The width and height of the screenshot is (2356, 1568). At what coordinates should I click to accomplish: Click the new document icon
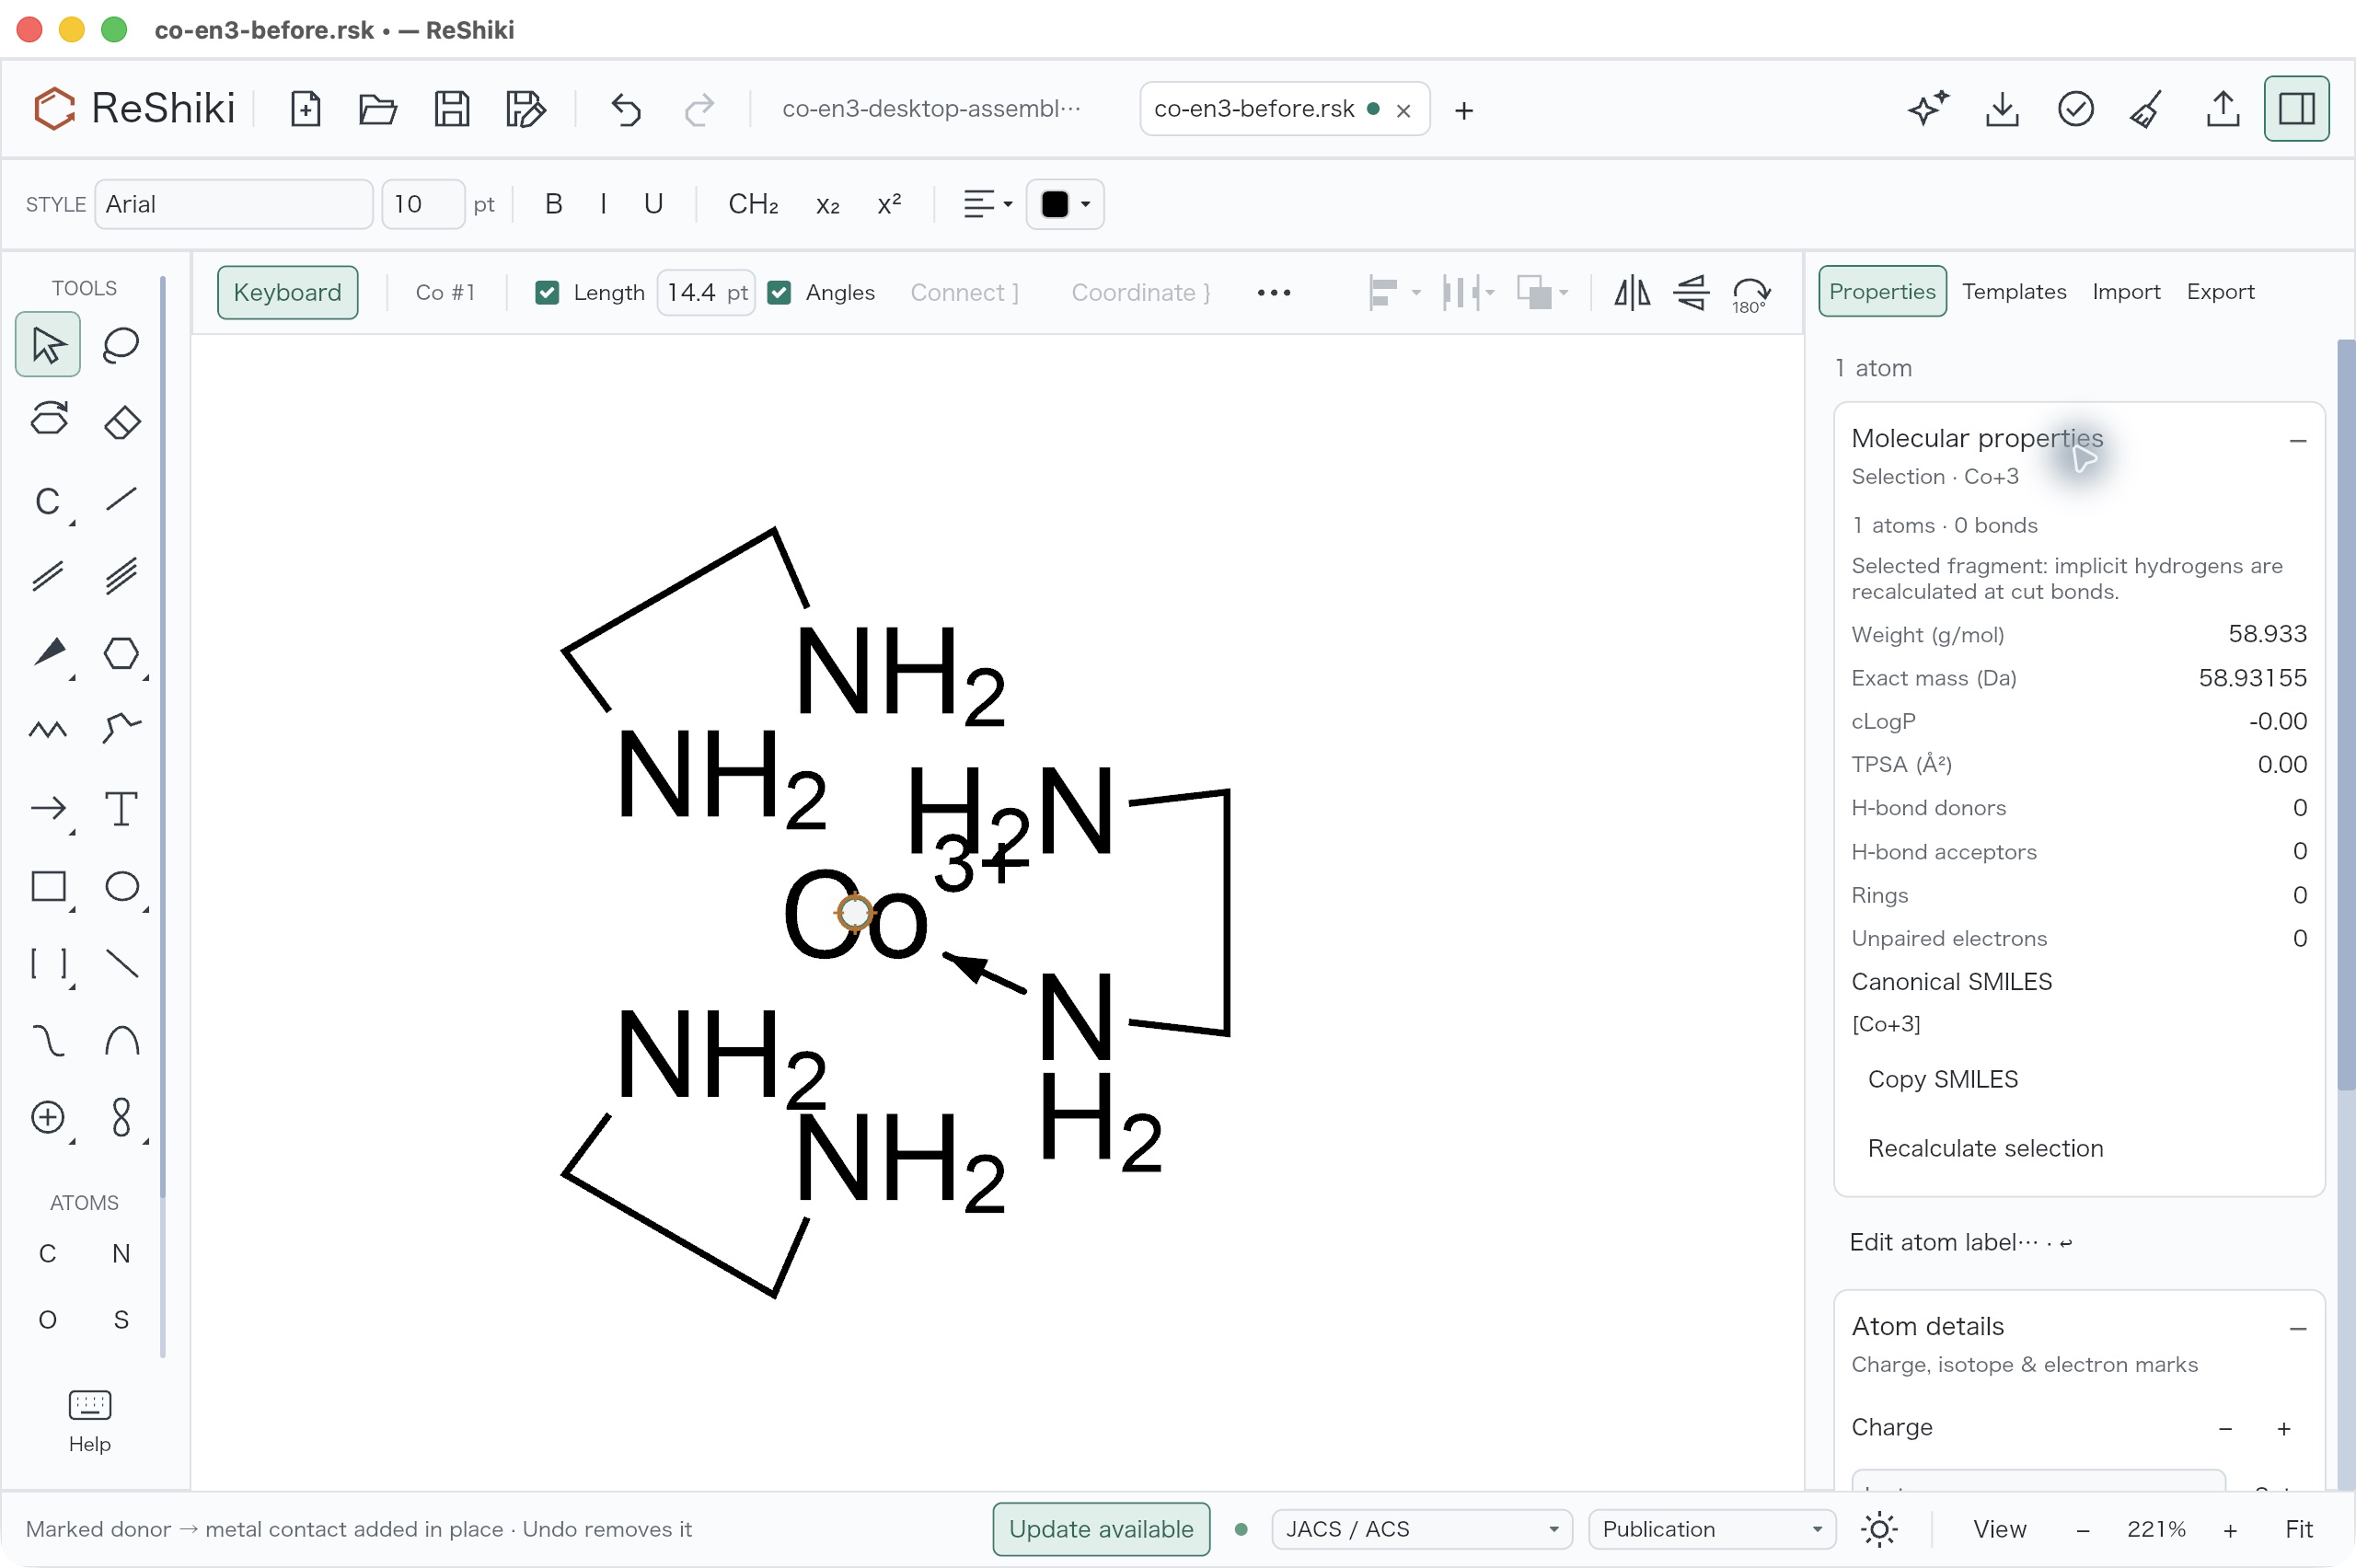click(x=305, y=109)
